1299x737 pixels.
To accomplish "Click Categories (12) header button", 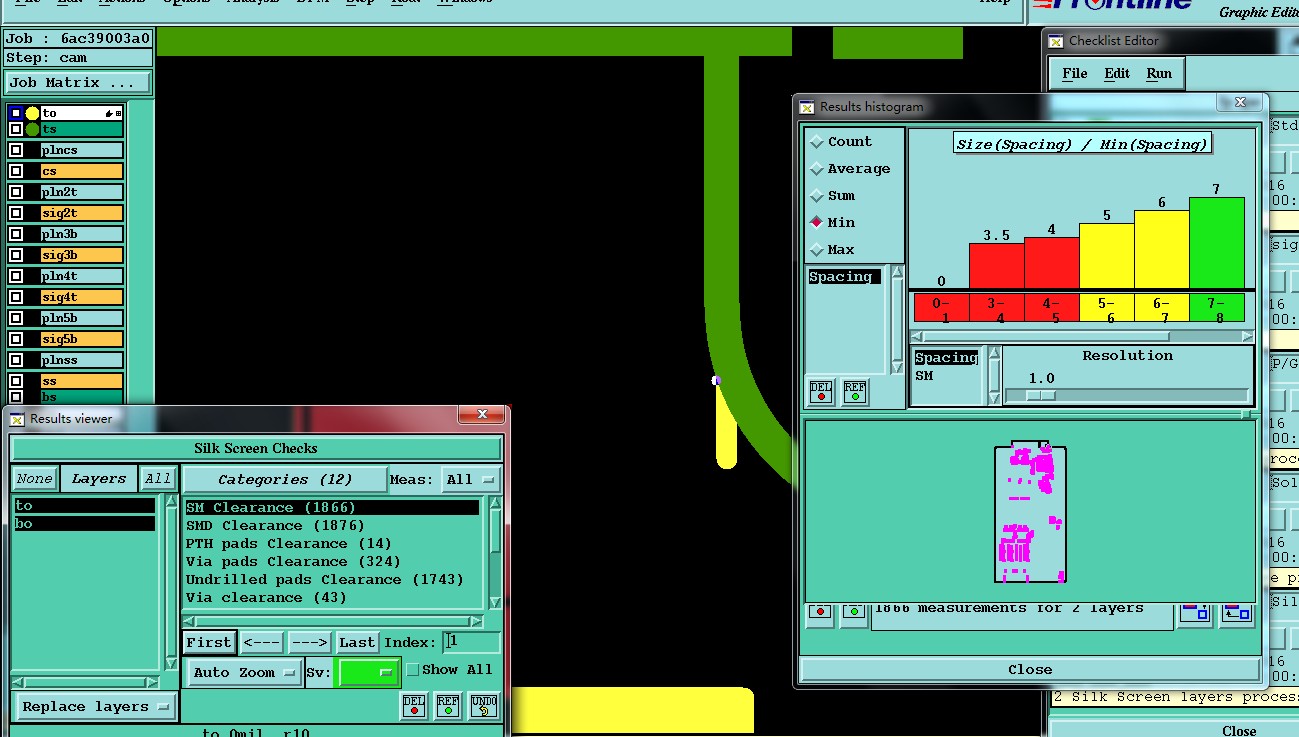I will point(284,479).
